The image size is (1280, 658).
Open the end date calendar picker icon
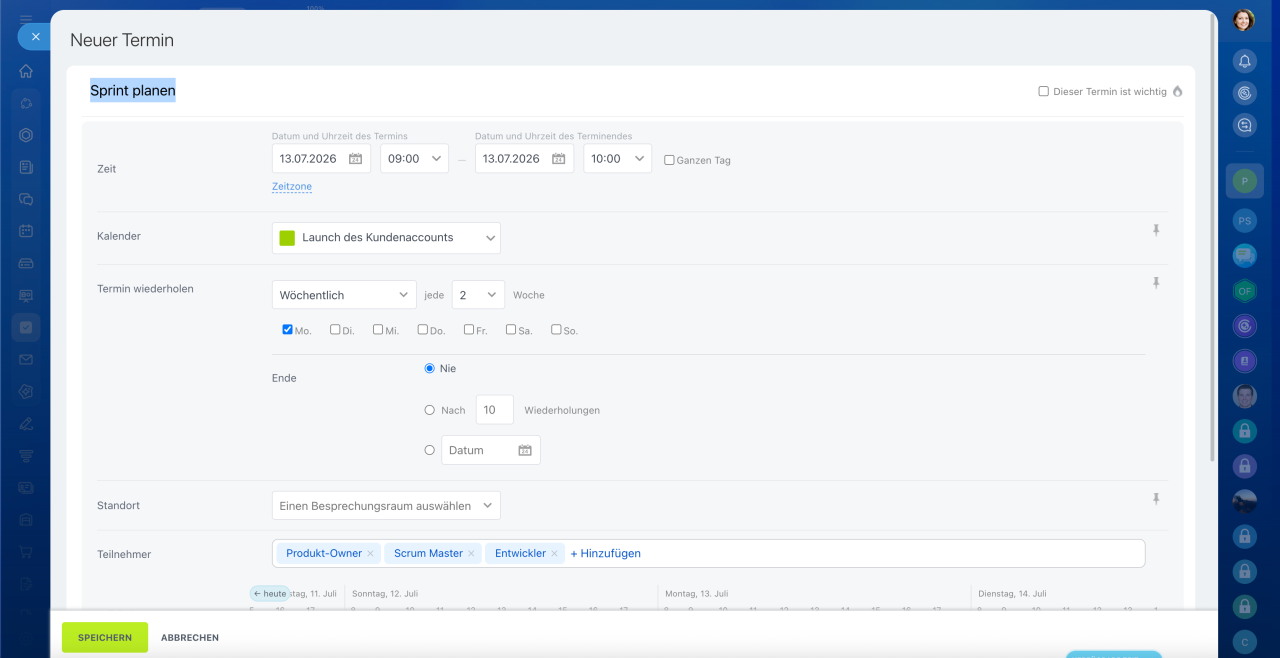[x=558, y=158]
